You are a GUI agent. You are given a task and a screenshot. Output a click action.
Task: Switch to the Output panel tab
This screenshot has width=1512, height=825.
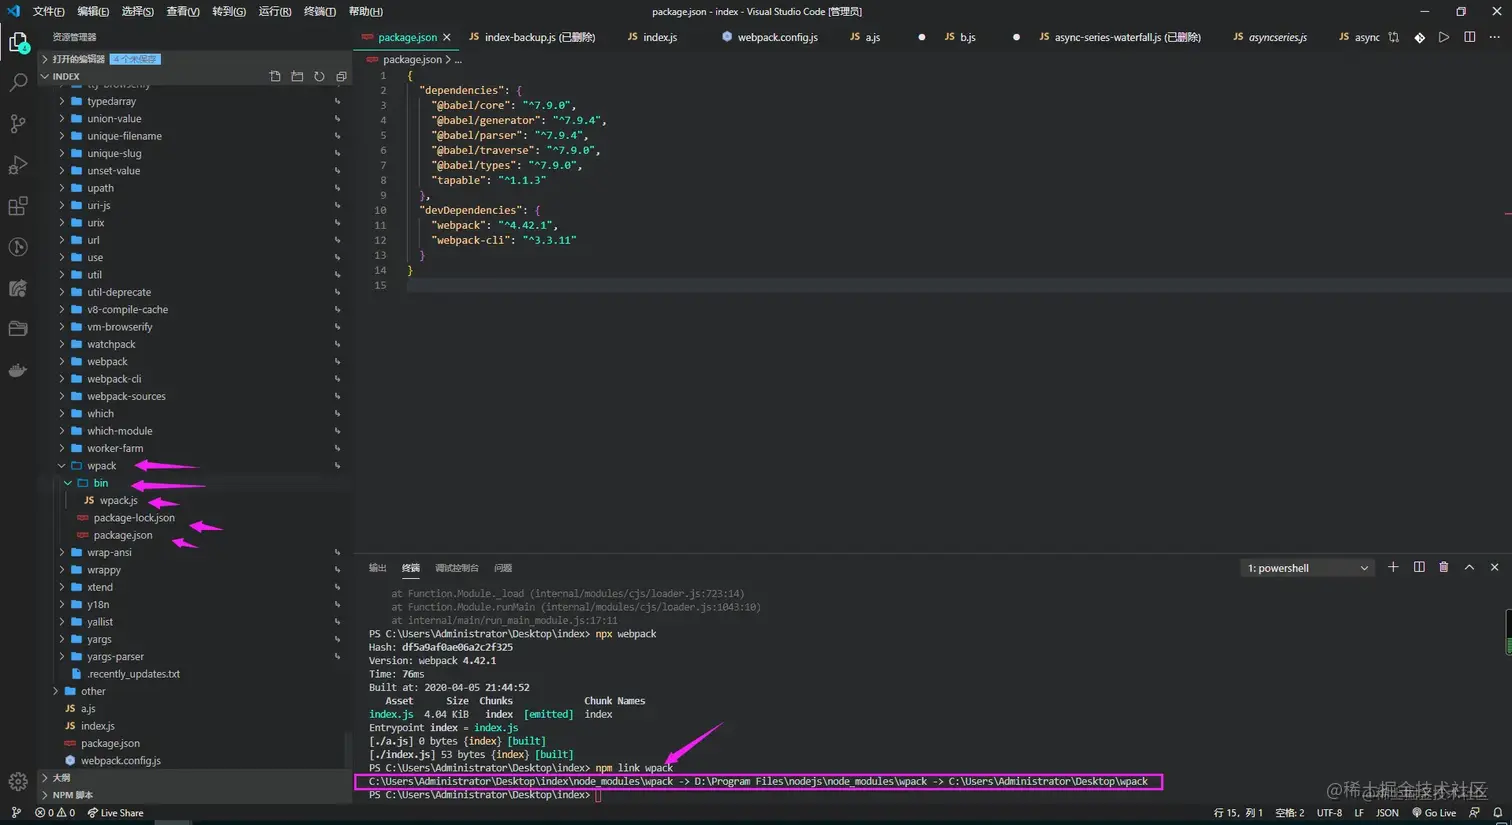[x=377, y=568]
